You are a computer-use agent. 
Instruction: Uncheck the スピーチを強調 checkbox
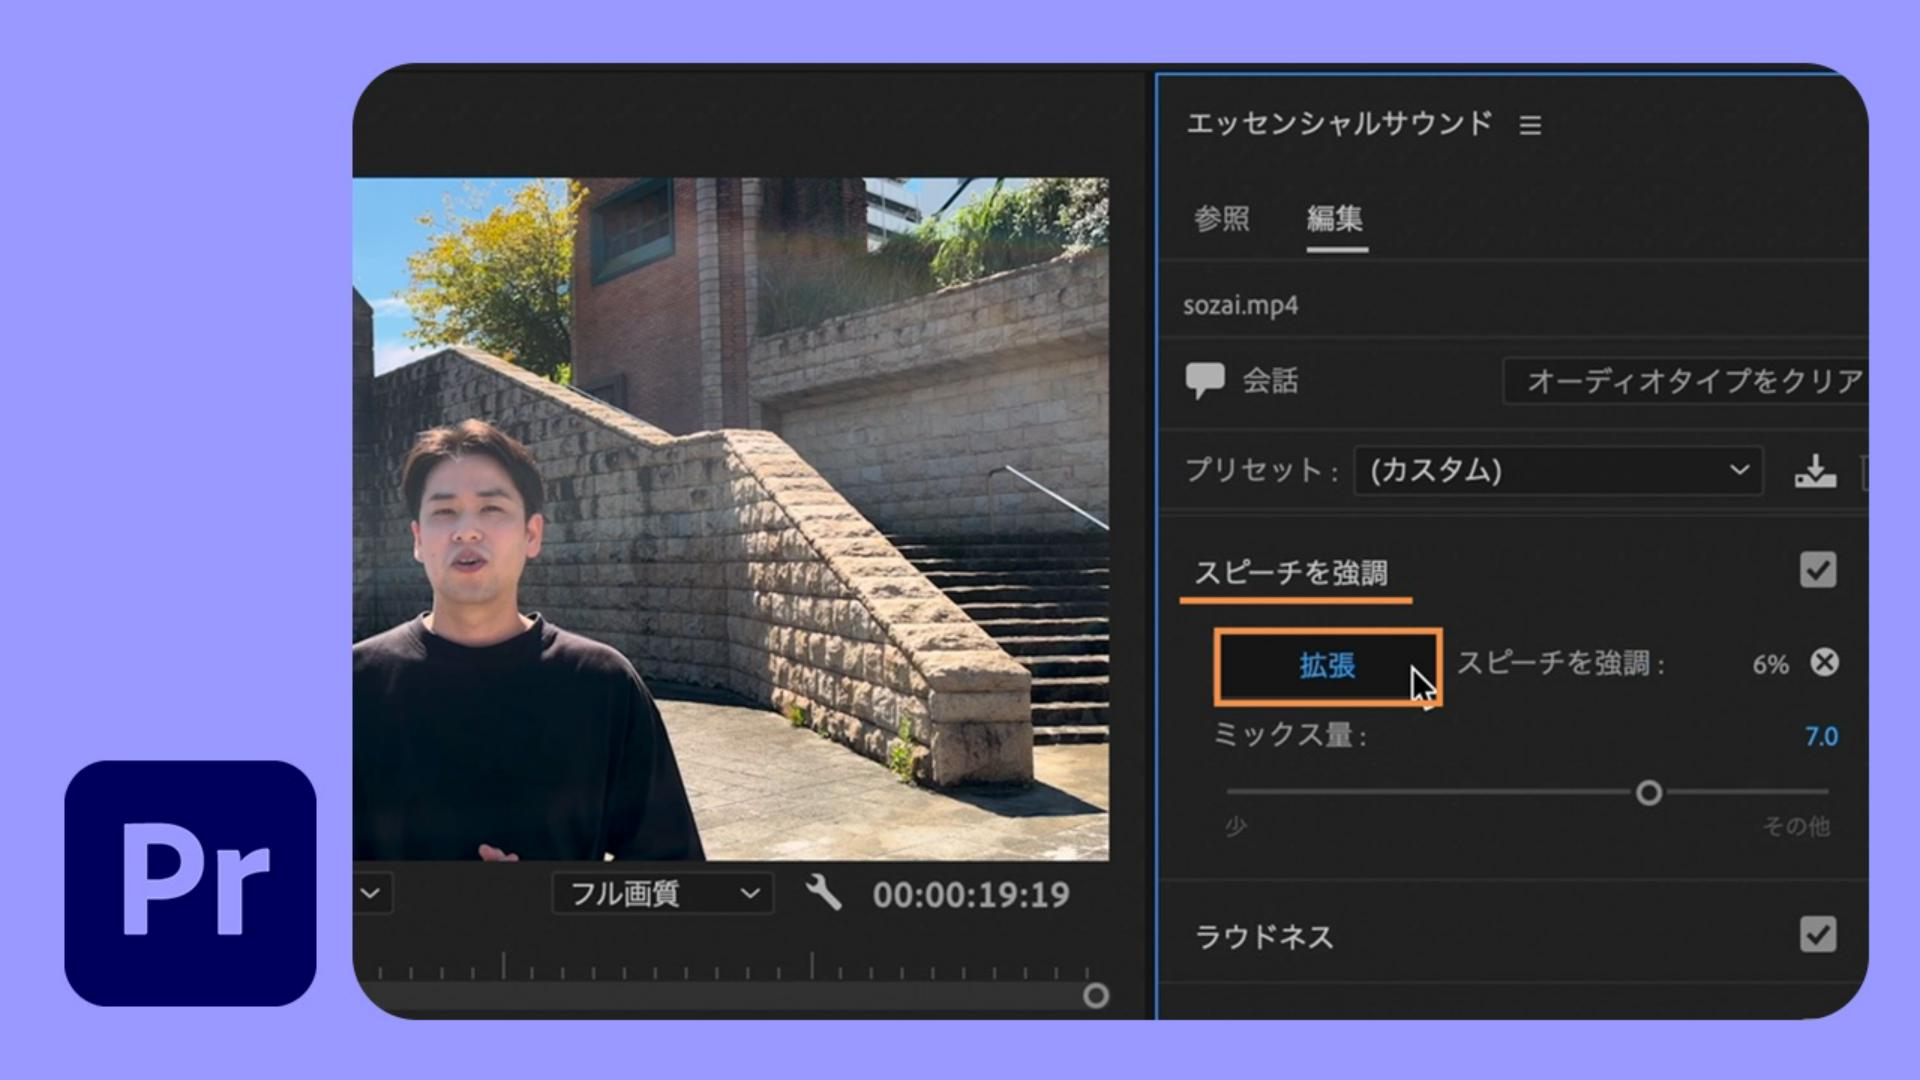coord(1817,571)
